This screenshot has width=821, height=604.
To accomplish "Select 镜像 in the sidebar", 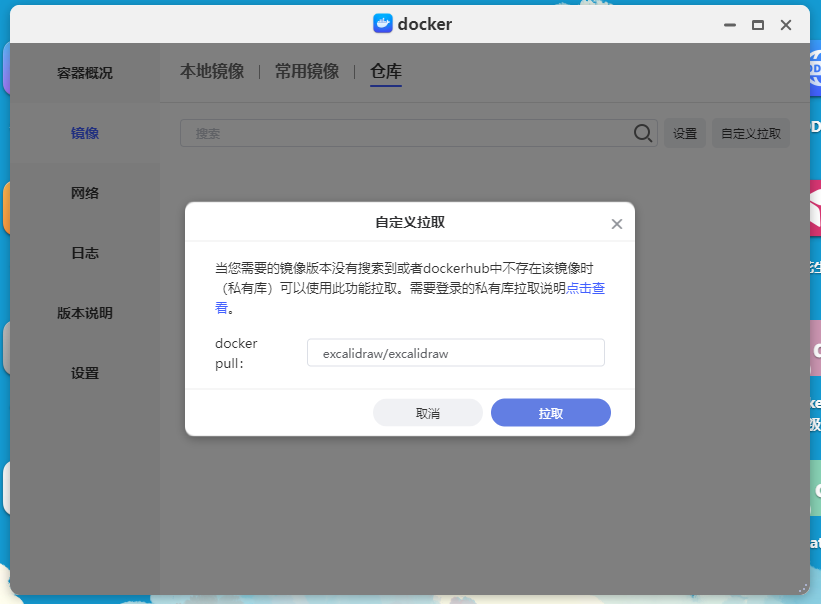I will (85, 133).
